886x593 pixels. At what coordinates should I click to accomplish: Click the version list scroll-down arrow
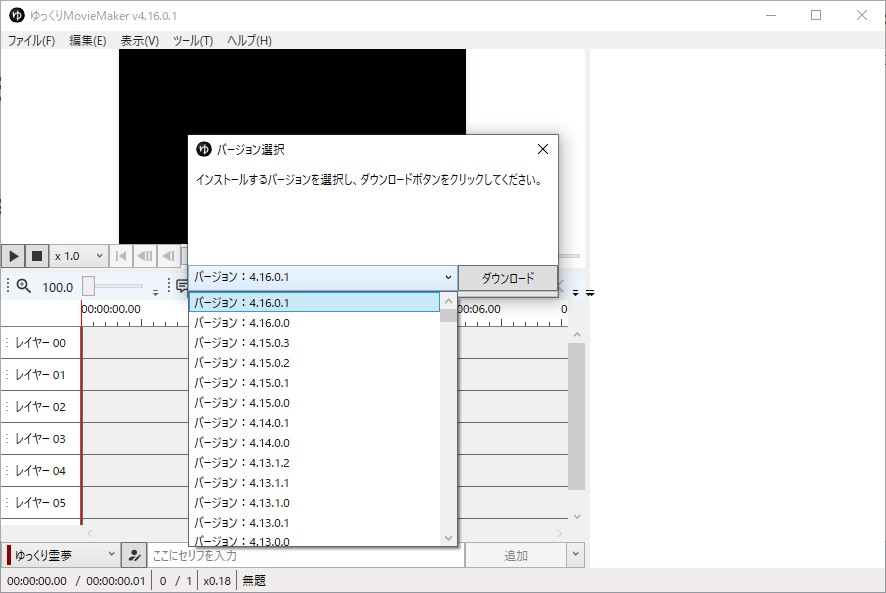[448, 538]
